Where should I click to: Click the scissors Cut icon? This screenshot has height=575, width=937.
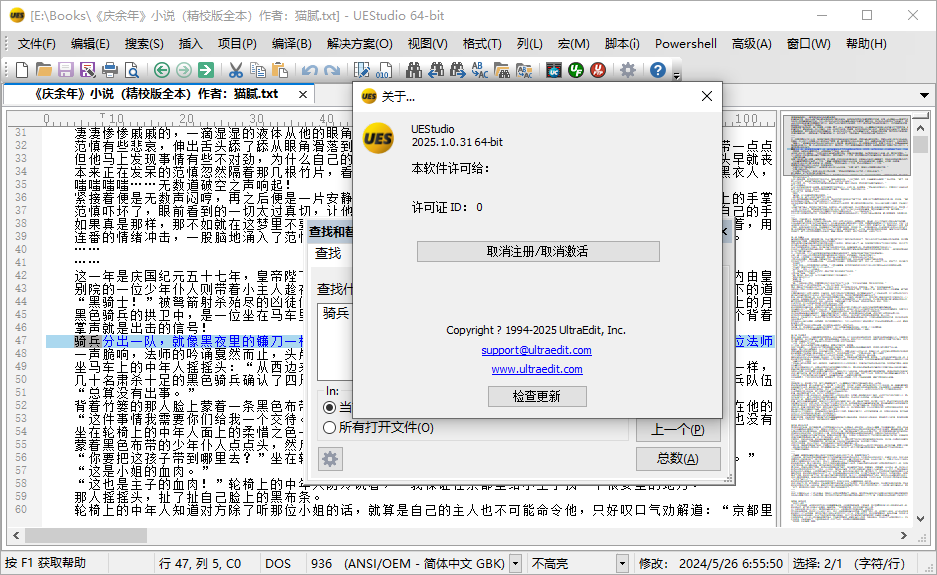click(x=236, y=70)
